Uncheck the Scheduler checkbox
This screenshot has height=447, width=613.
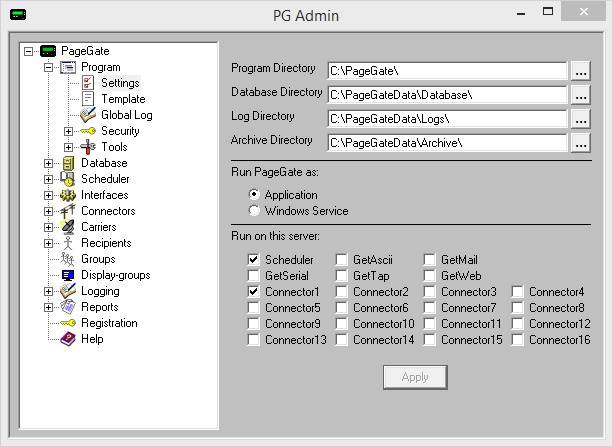(x=253, y=259)
